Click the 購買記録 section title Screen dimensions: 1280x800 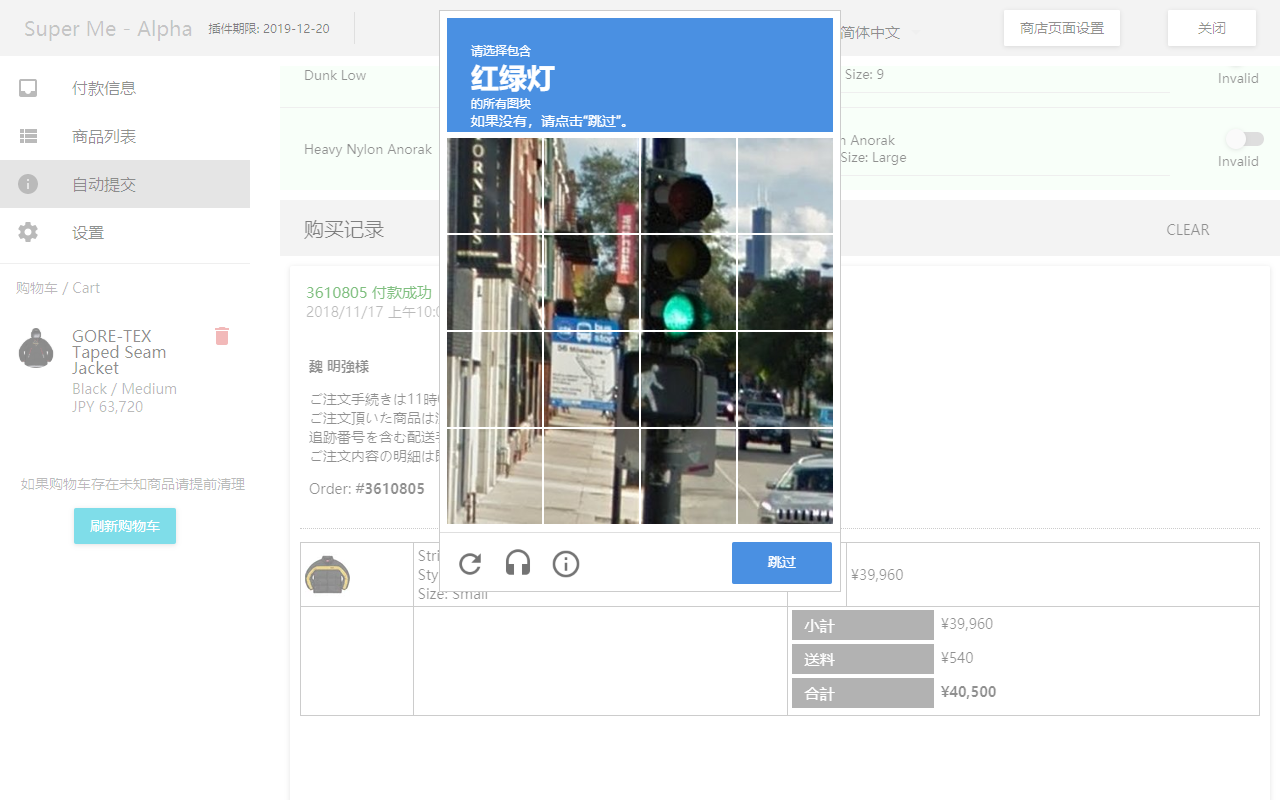click(x=344, y=229)
